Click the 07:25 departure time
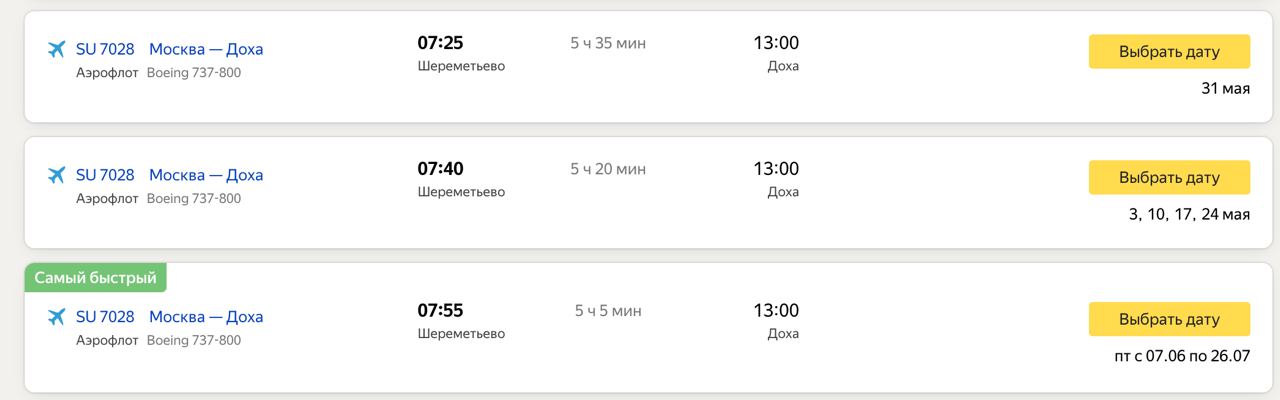This screenshot has height=400, width=1280. pos(440,43)
